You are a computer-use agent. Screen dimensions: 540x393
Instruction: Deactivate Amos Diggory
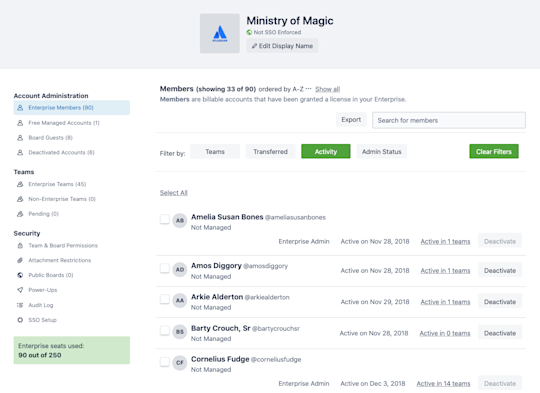(500, 271)
